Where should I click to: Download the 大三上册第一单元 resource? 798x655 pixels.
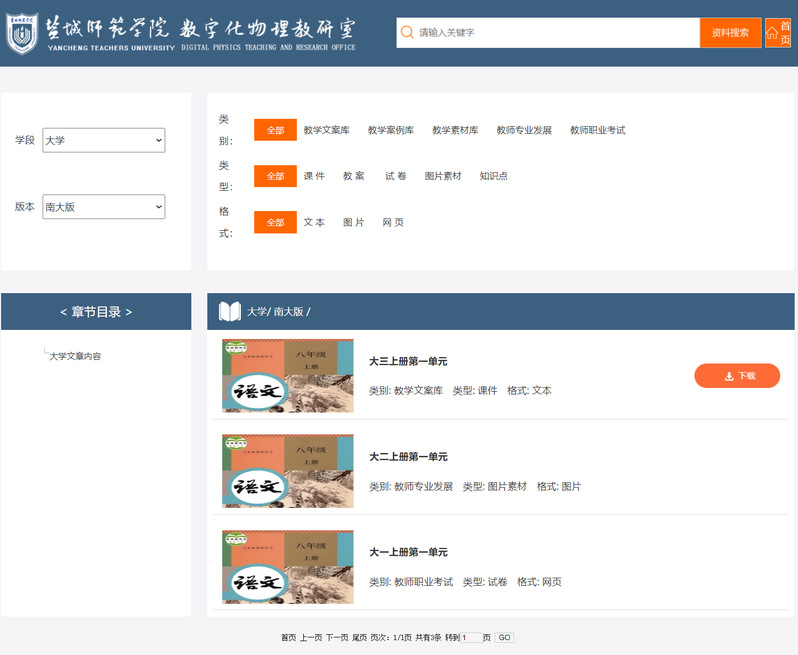tap(736, 376)
